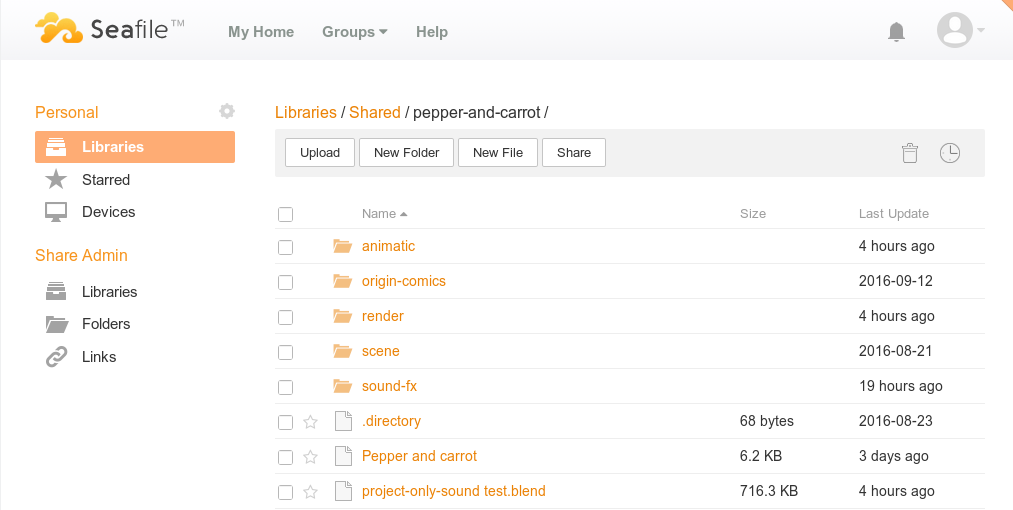Open the library trash bin icon
1013x510 pixels.
click(910, 153)
